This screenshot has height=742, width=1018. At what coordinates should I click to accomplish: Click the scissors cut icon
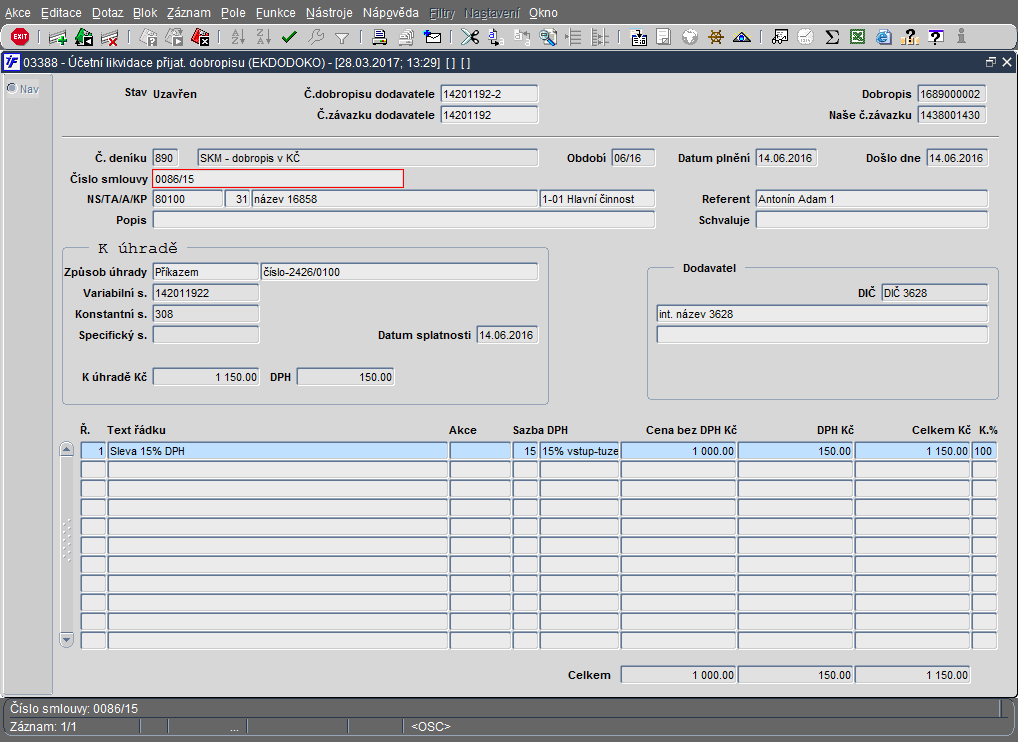[469, 37]
